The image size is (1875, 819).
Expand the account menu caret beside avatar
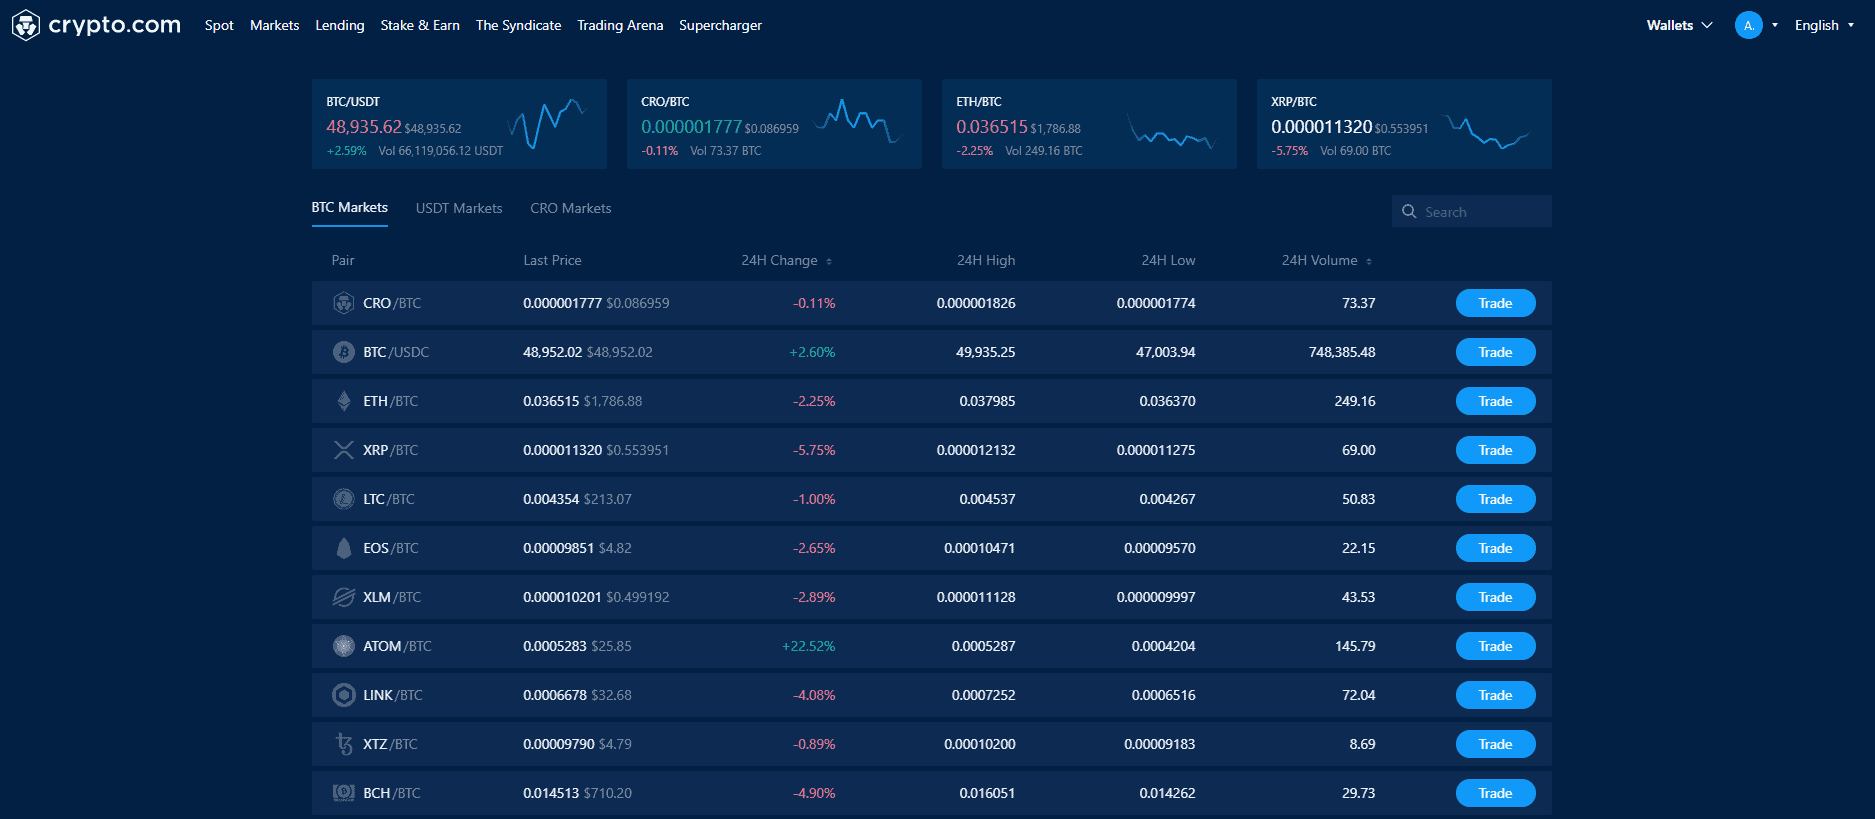click(1775, 26)
